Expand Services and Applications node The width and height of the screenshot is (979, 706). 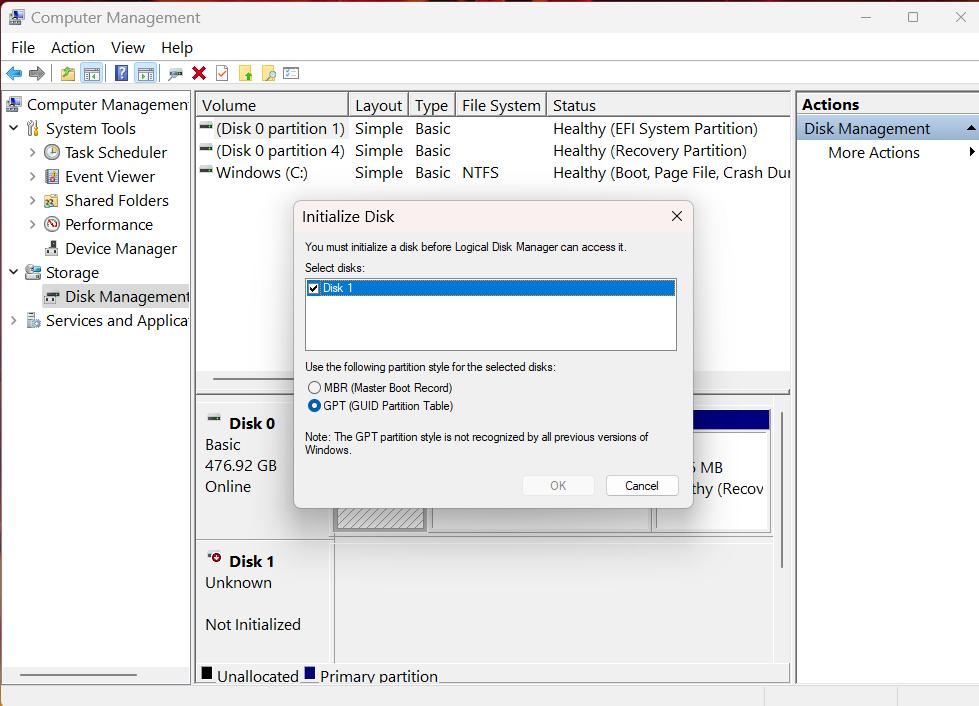14,321
